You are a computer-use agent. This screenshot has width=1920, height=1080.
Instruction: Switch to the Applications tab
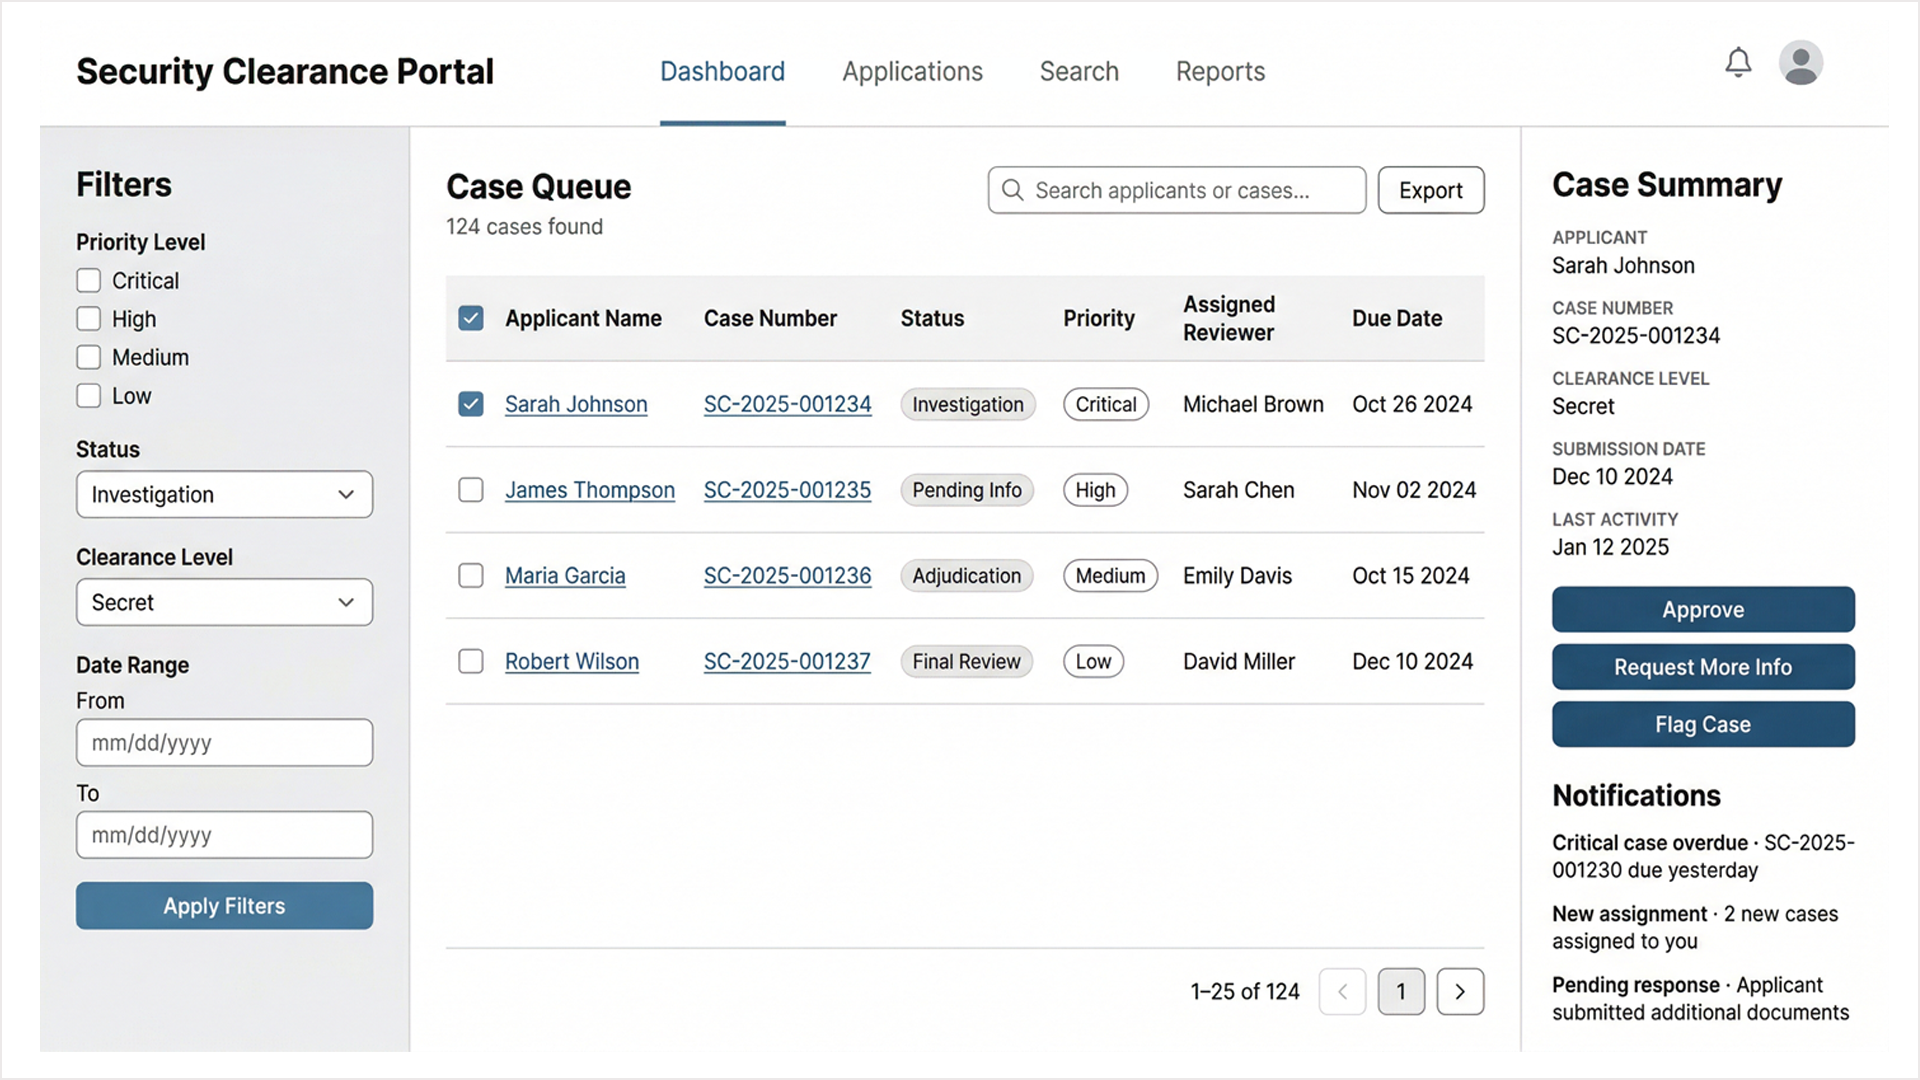tap(912, 72)
